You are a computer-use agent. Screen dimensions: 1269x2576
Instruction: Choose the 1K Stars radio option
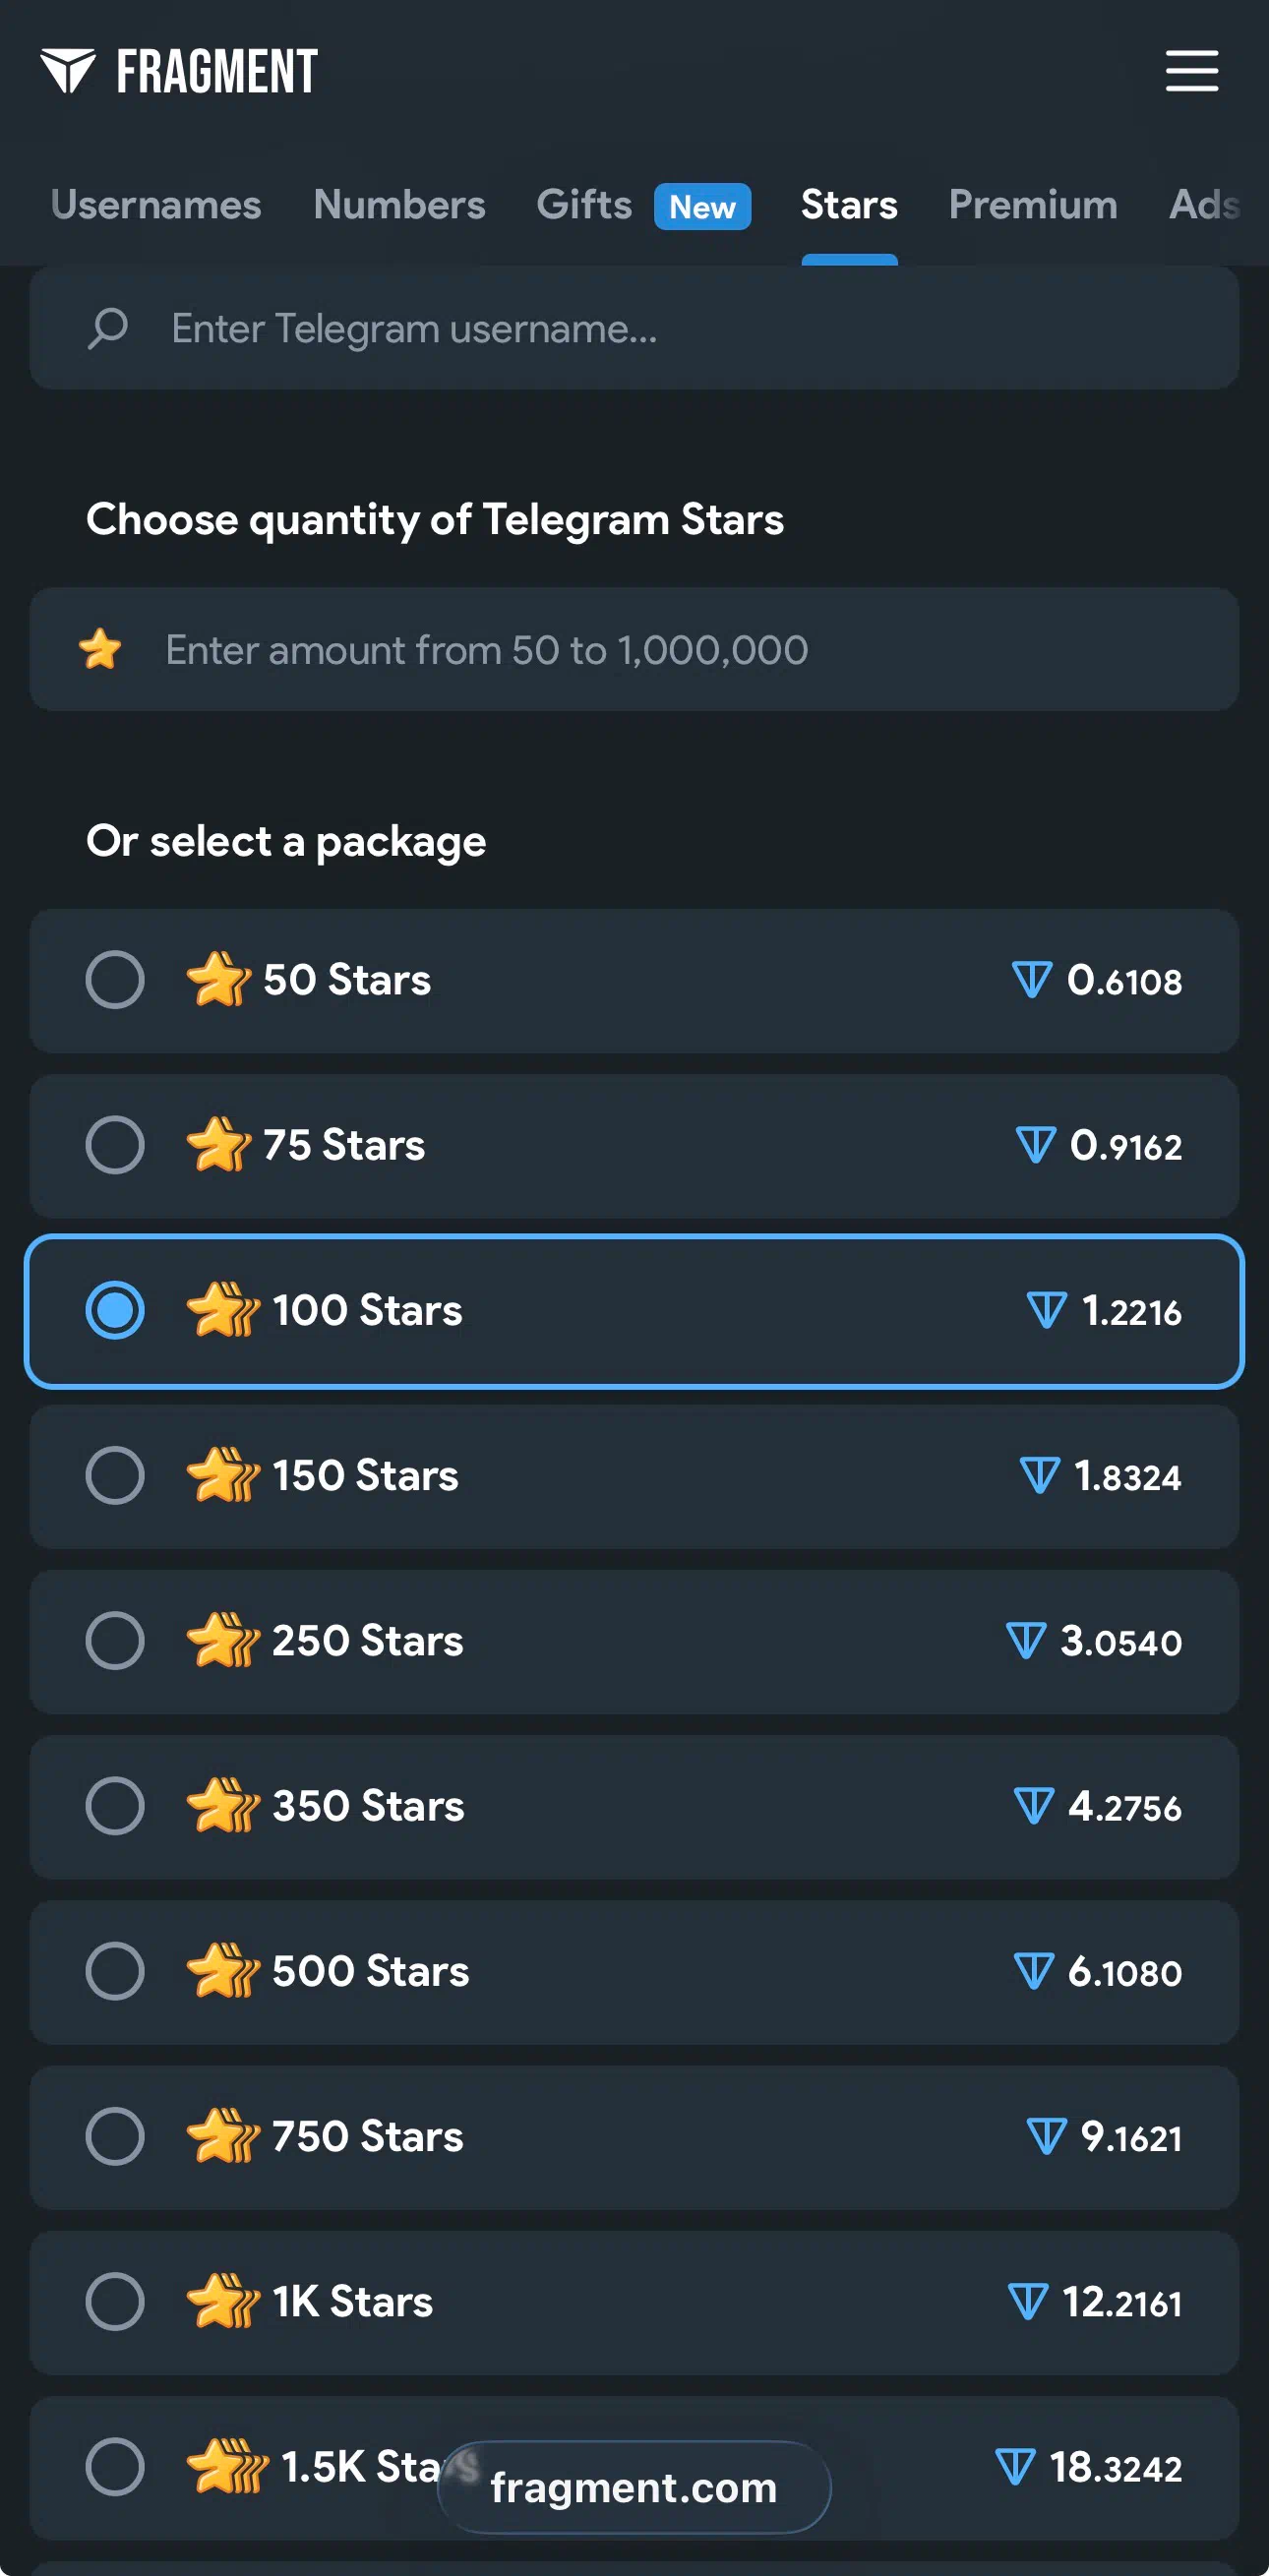pos(115,2302)
